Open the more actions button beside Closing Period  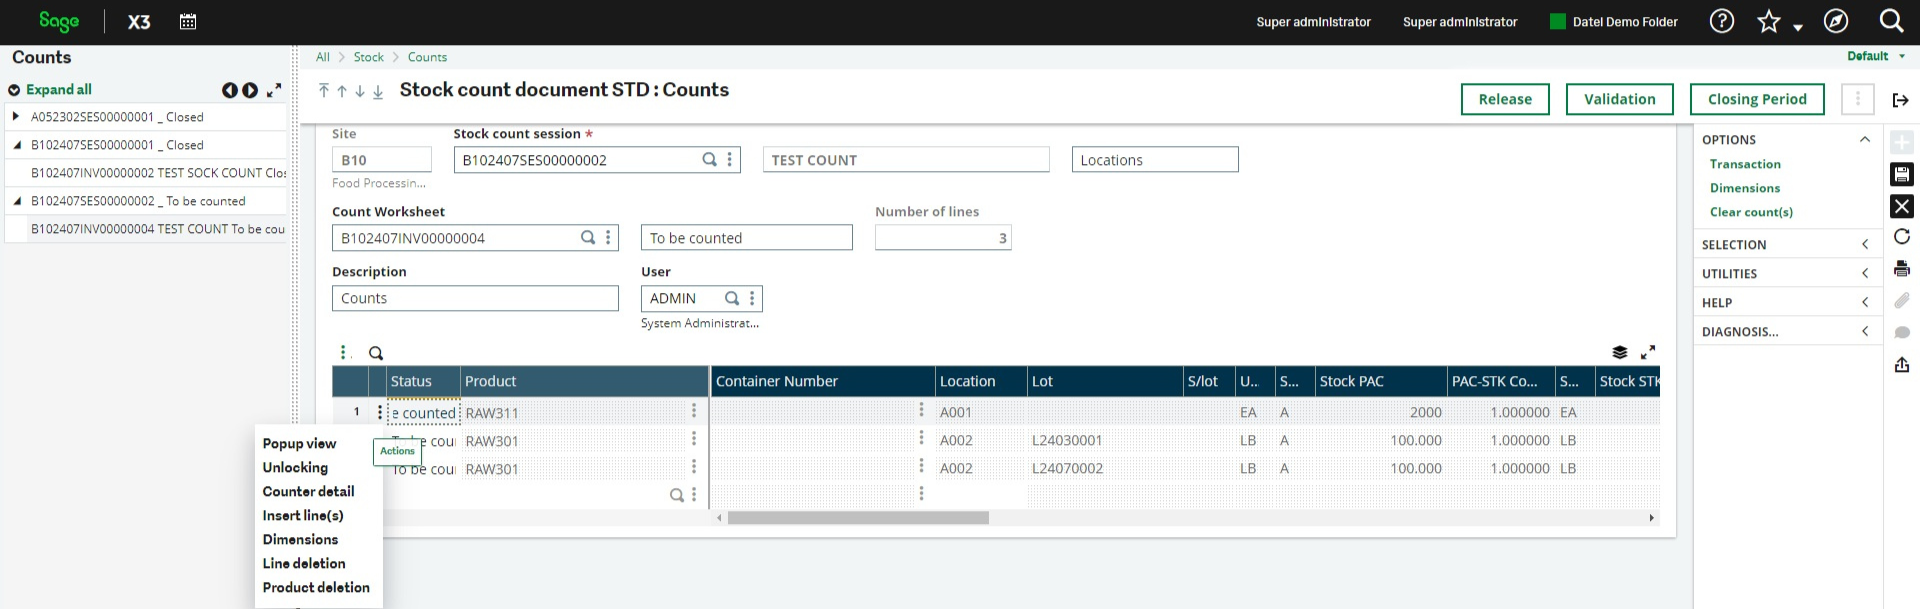[1857, 99]
